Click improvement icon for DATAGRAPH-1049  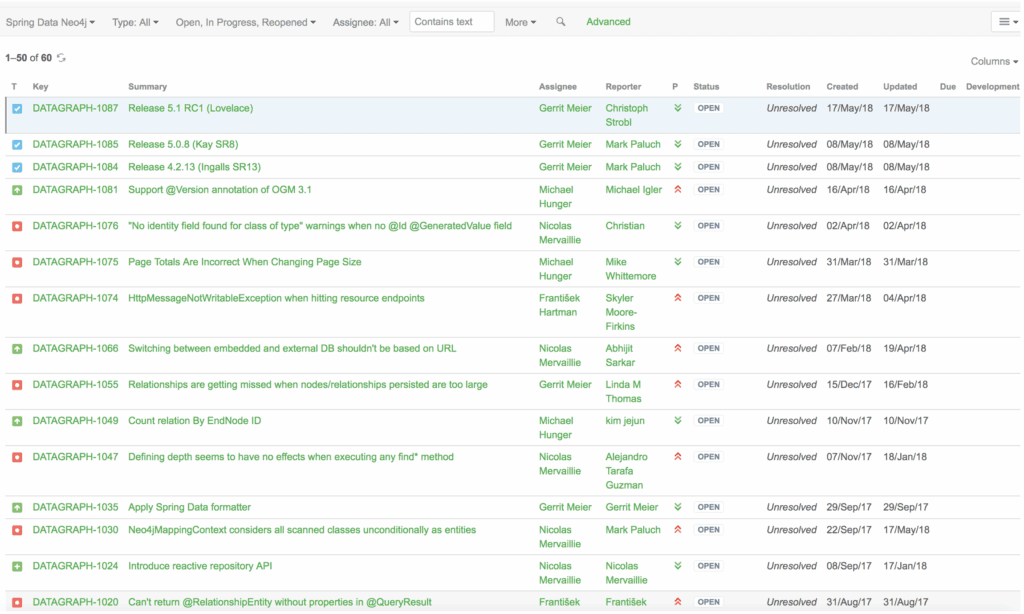coord(17,421)
